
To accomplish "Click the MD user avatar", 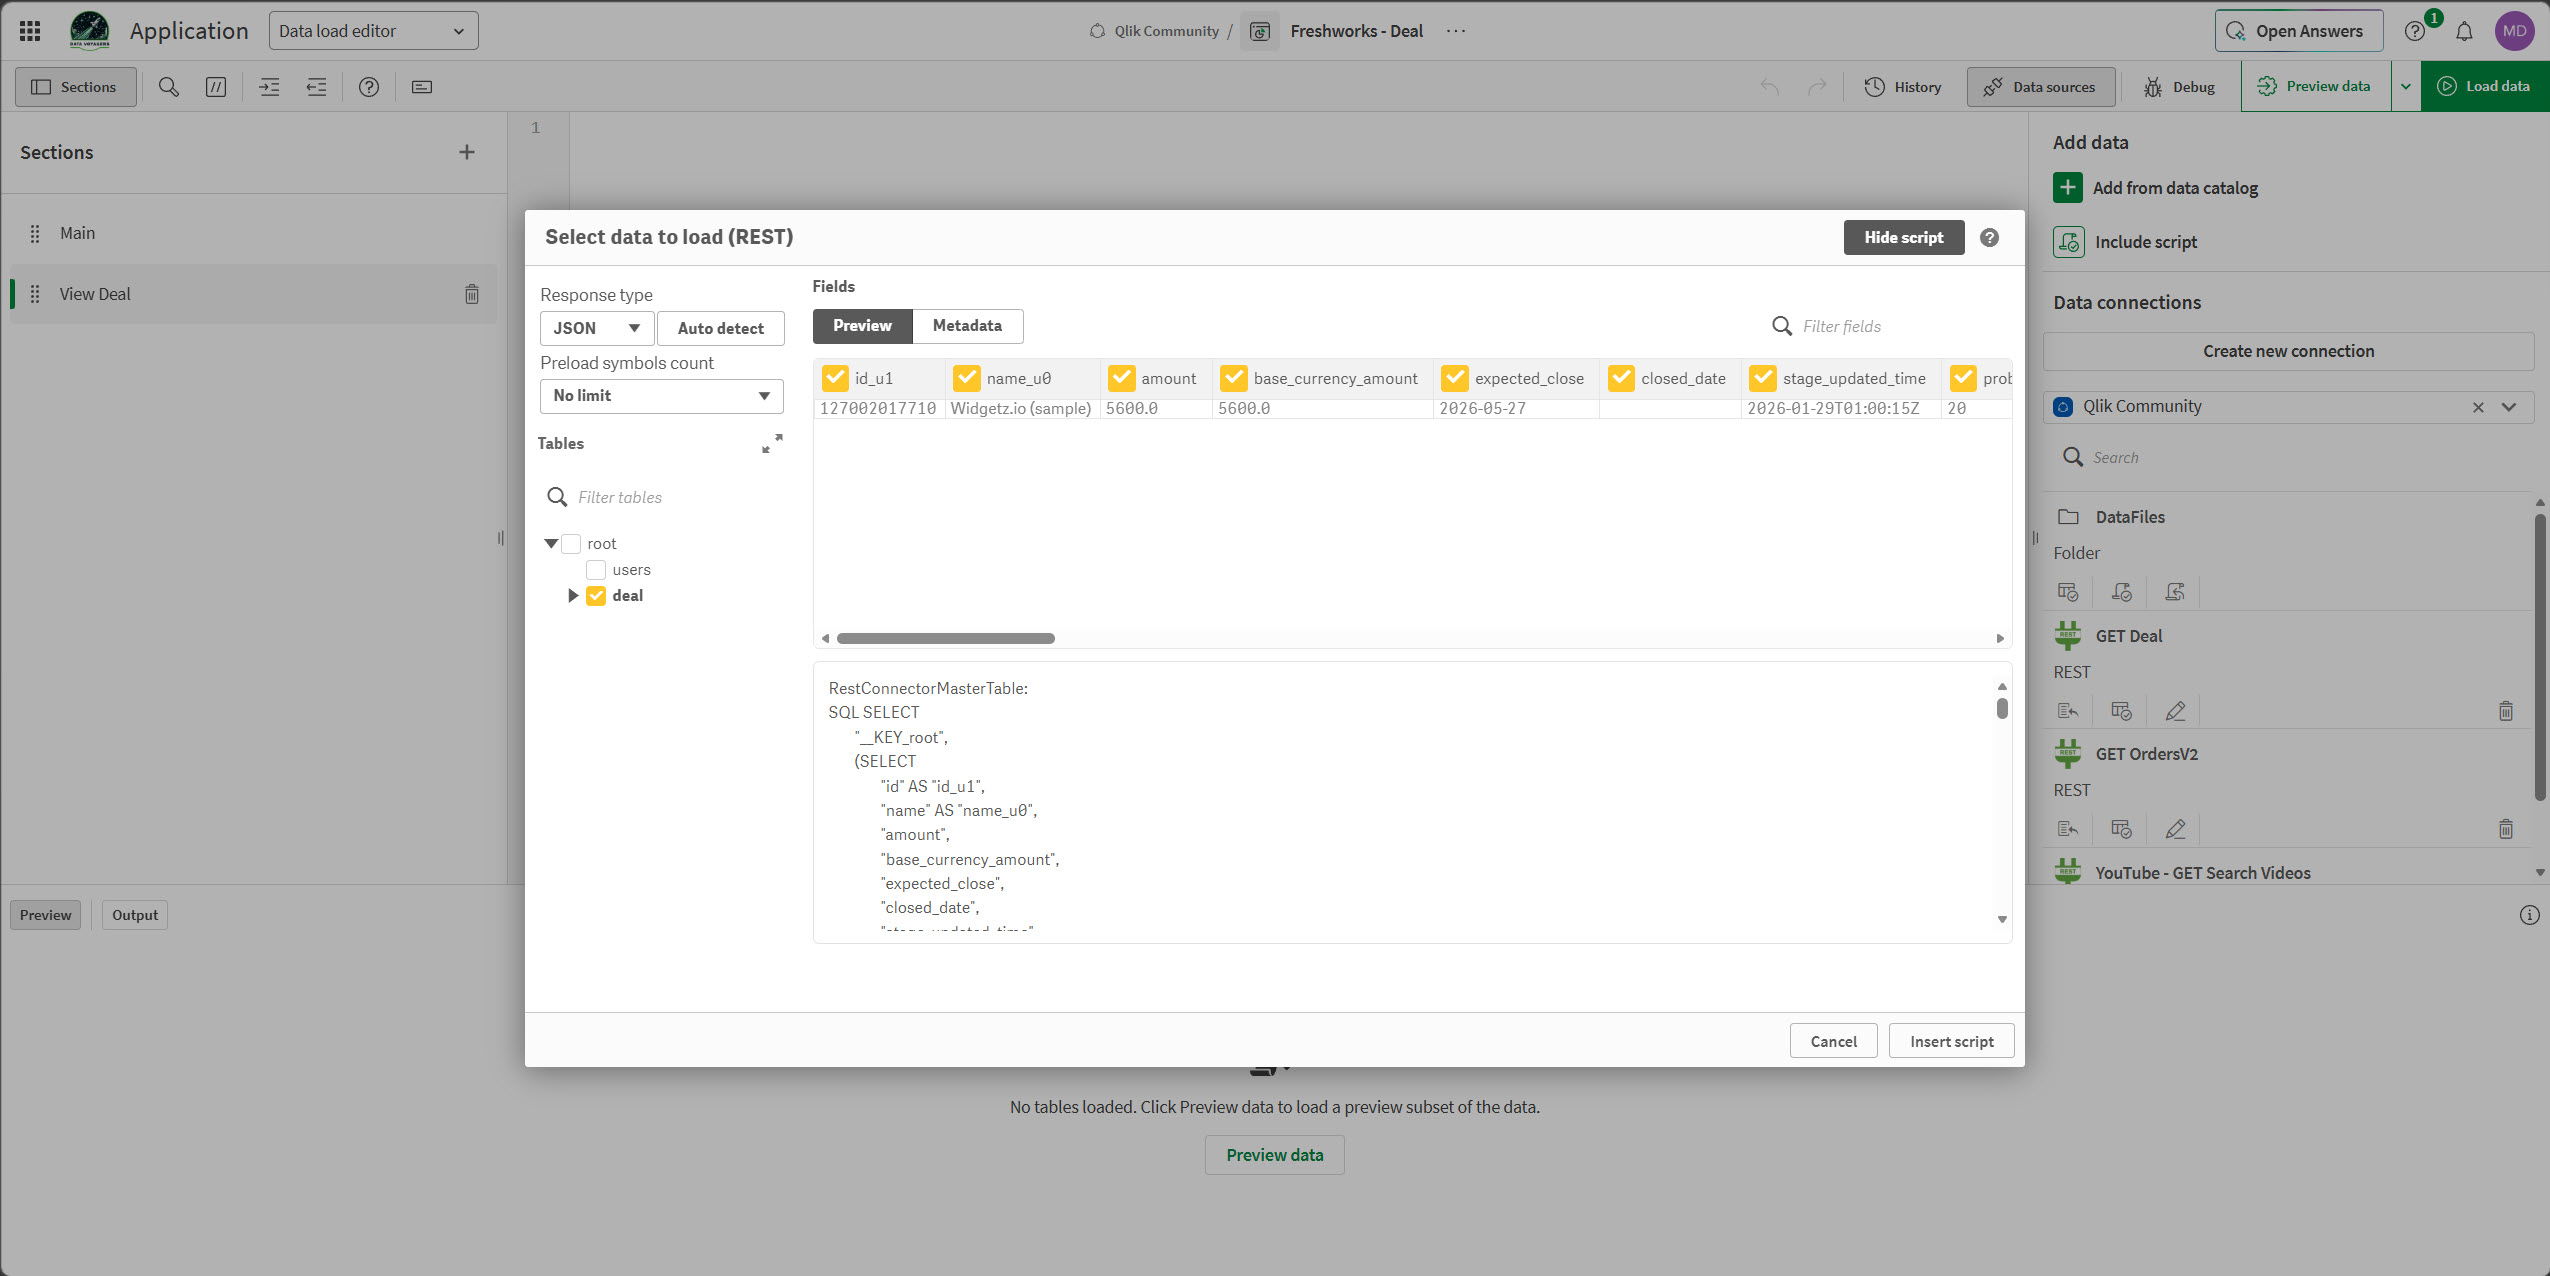I will click(x=2515, y=31).
